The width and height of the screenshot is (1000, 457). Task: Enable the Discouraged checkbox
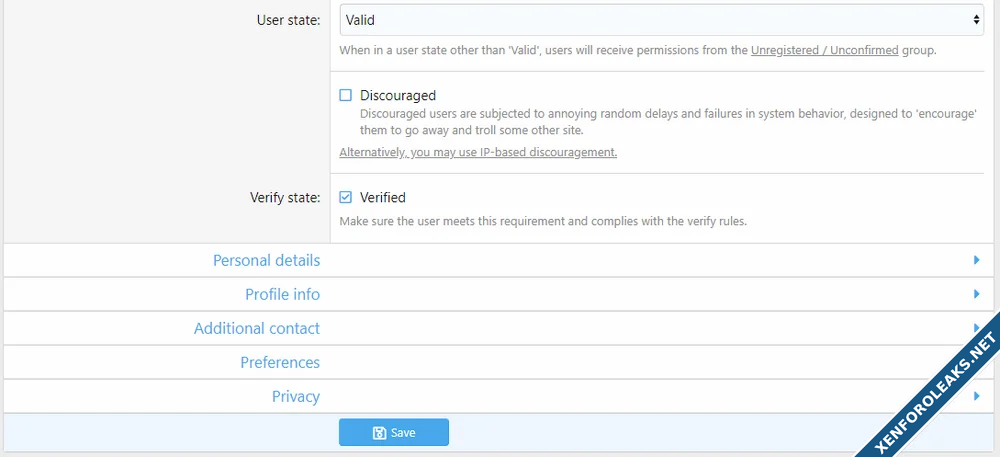pyautogui.click(x=346, y=96)
